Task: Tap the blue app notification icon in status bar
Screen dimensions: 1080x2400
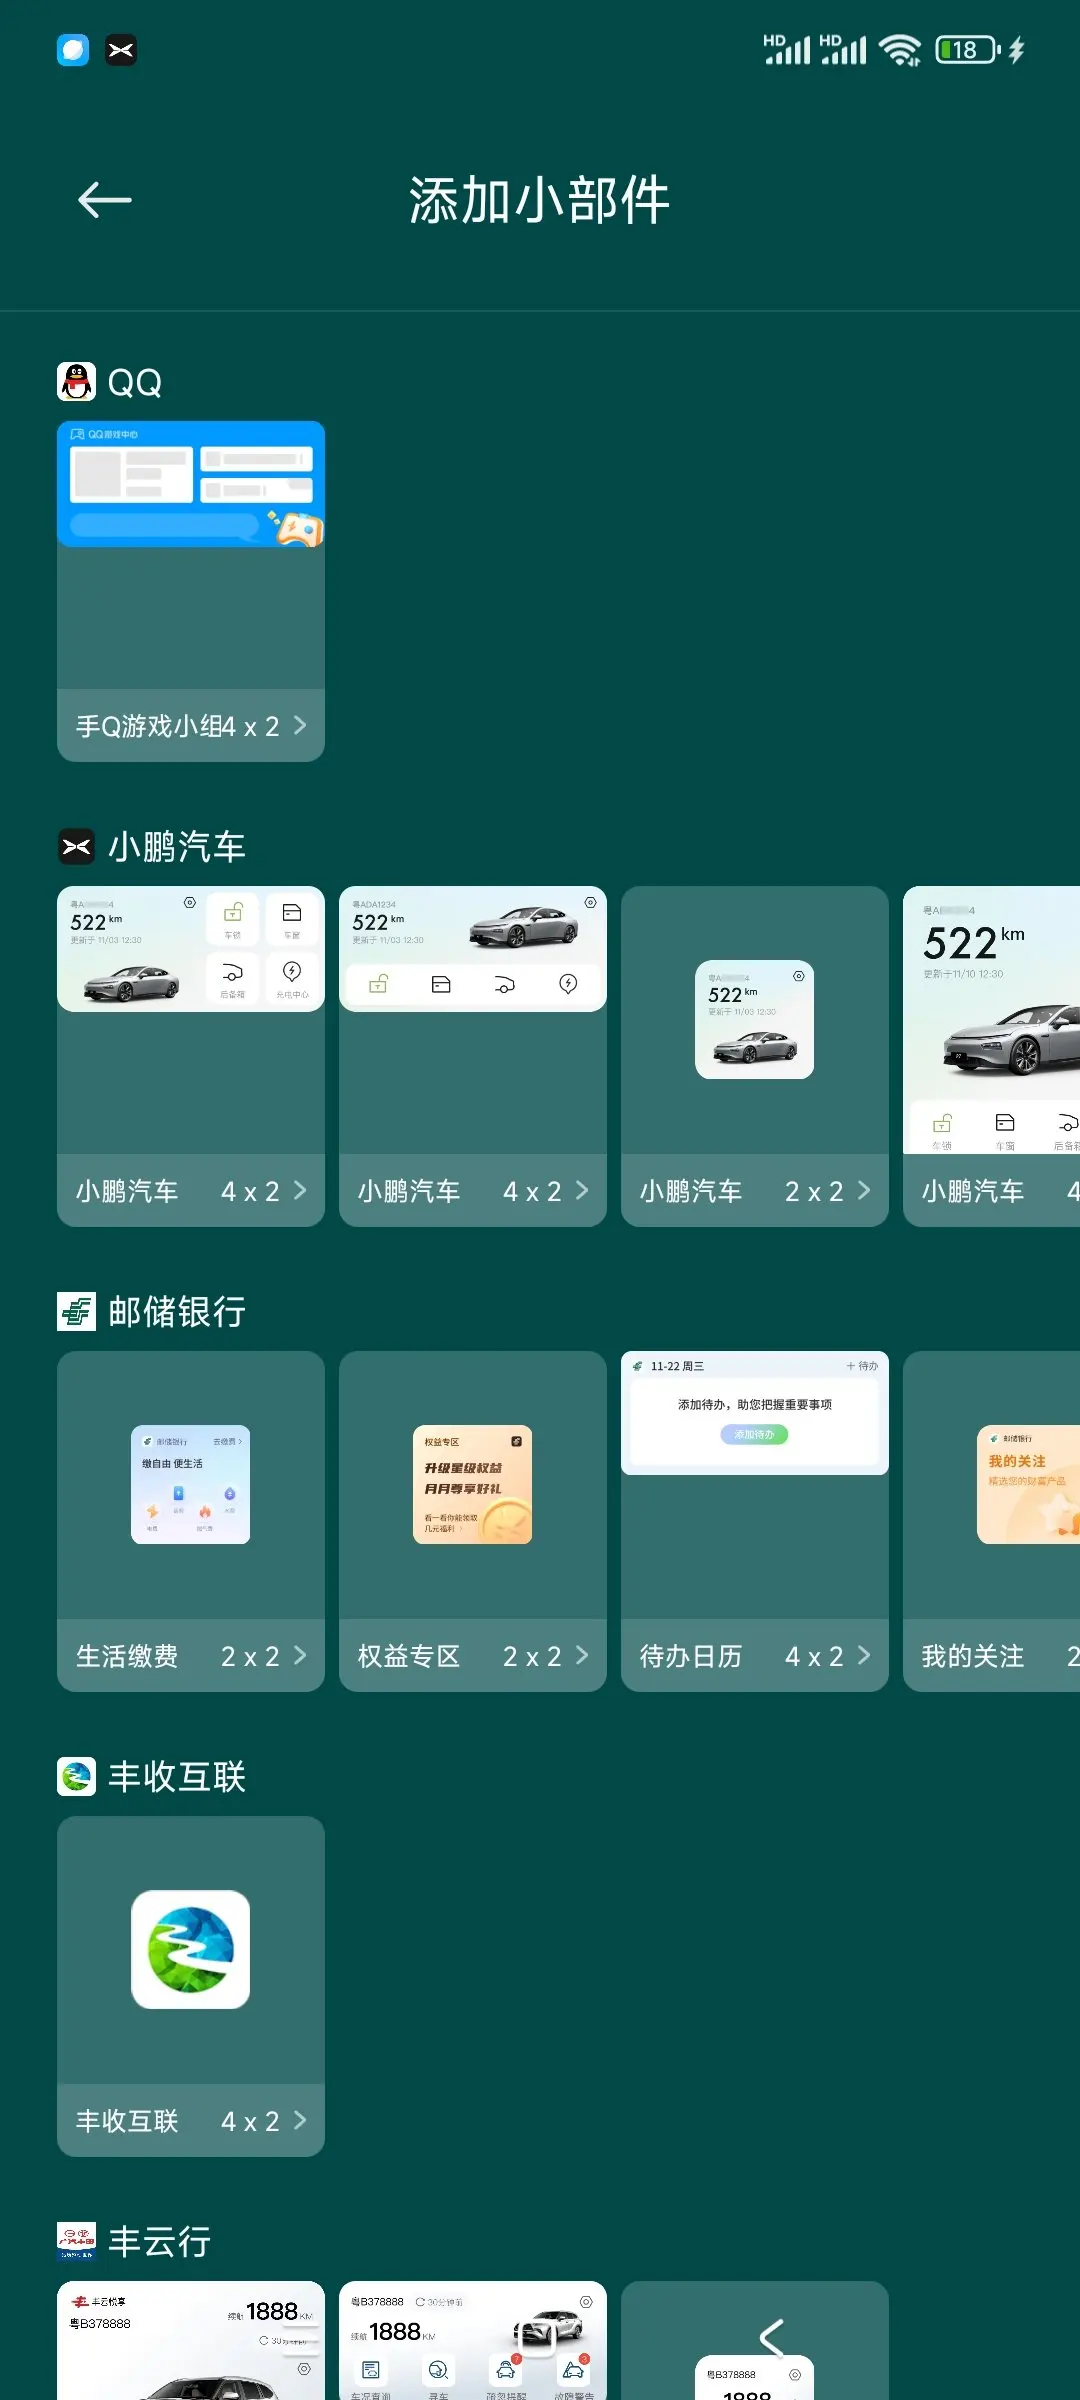Action: [x=73, y=50]
